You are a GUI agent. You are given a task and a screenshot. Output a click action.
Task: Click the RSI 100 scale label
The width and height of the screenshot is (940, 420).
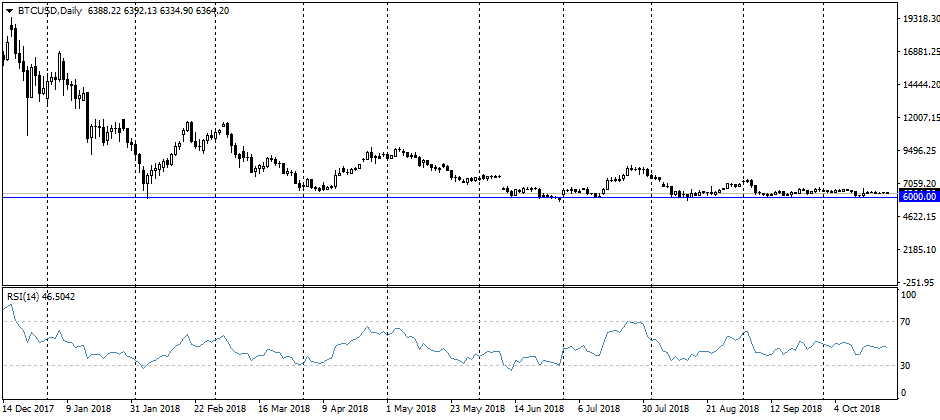(x=910, y=296)
